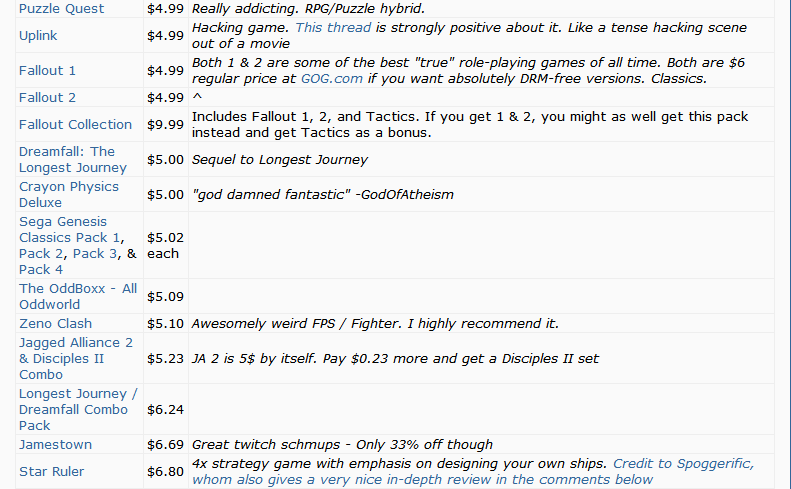Open the Puzzle Quest link
This screenshot has width=791, height=489.
pos(62,9)
